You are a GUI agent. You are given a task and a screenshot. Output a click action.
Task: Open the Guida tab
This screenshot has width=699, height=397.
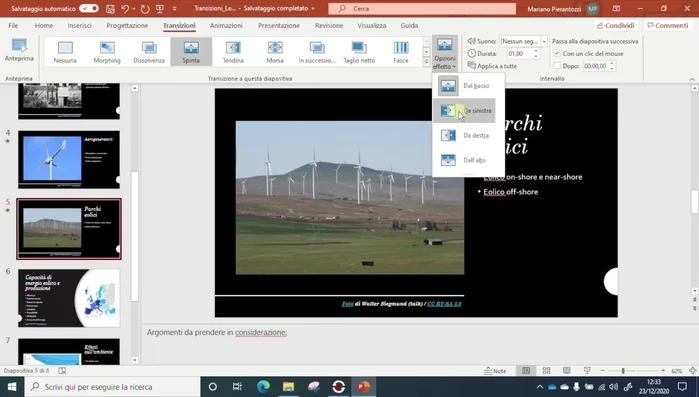coord(409,25)
